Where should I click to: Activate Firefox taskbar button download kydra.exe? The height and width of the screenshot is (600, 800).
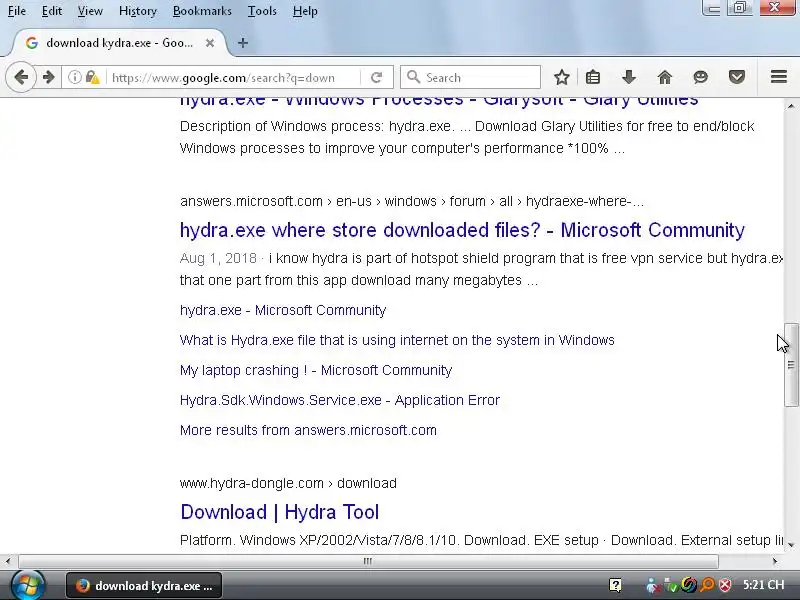[144, 586]
